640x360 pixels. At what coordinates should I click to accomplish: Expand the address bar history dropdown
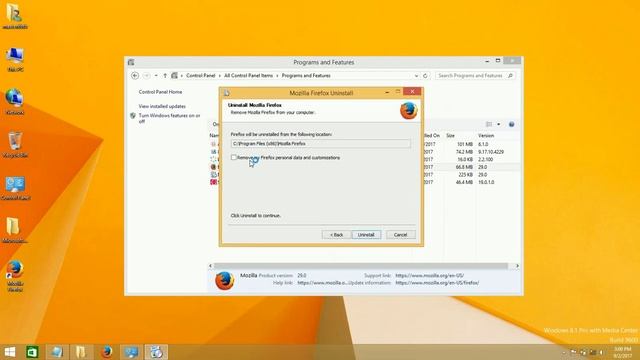click(x=416, y=76)
